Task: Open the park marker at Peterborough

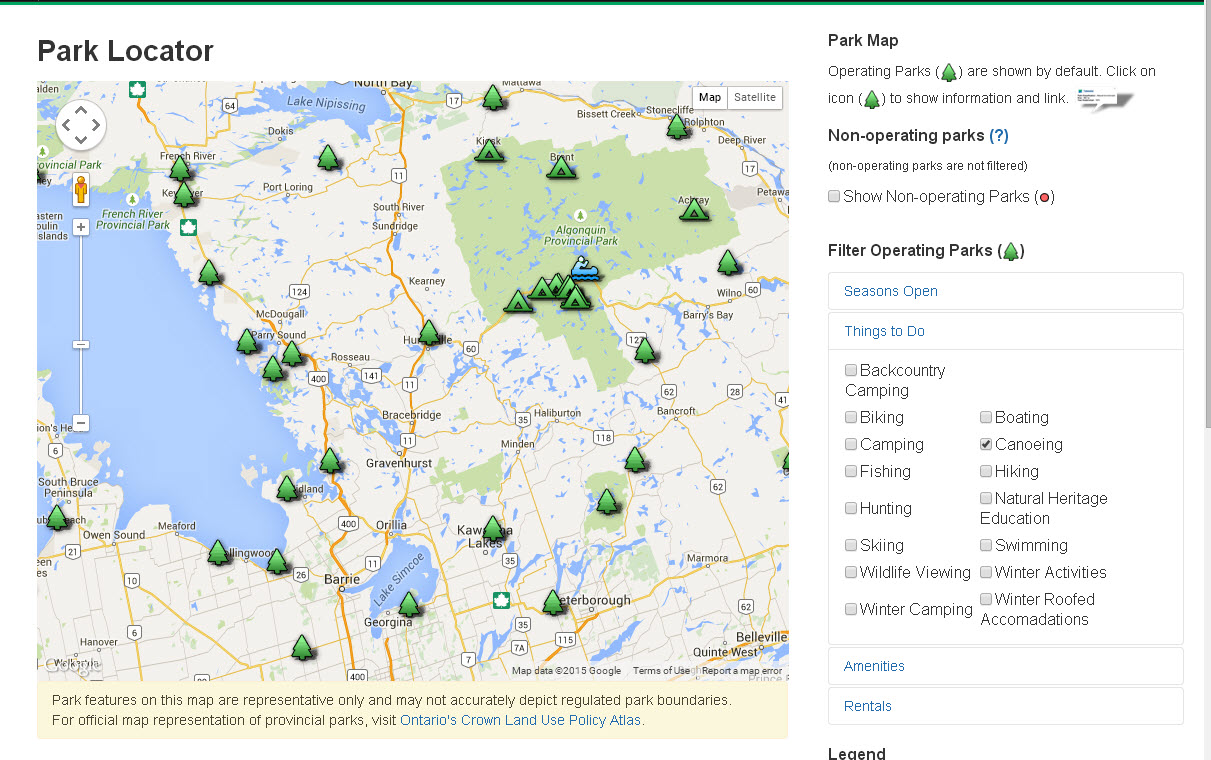Action: click(x=553, y=602)
